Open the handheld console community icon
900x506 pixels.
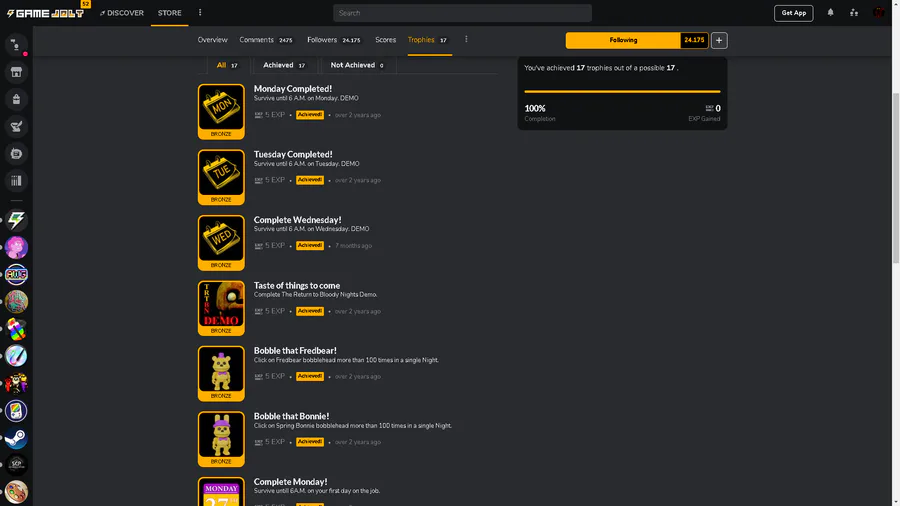tap(16, 411)
